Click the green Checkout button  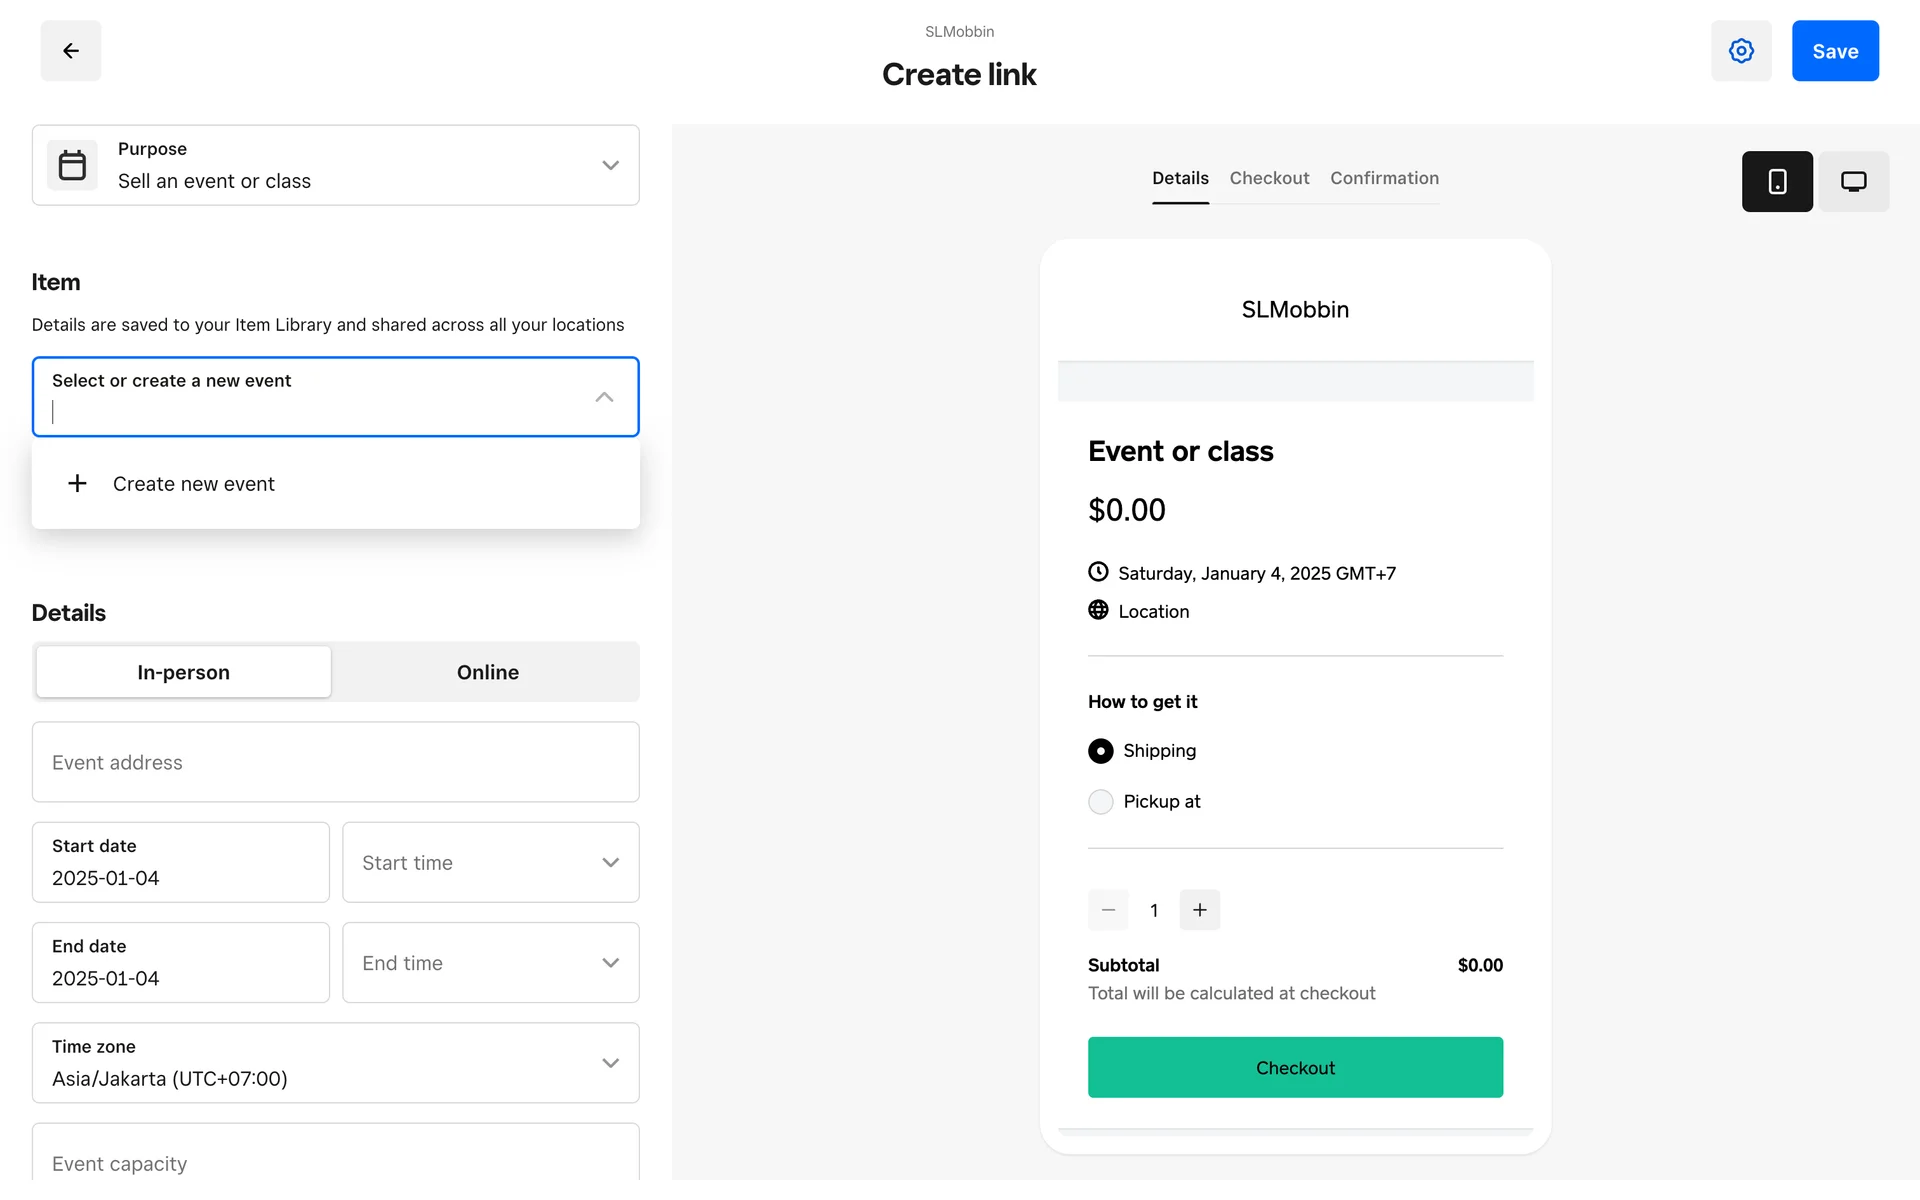pyautogui.click(x=1295, y=1068)
